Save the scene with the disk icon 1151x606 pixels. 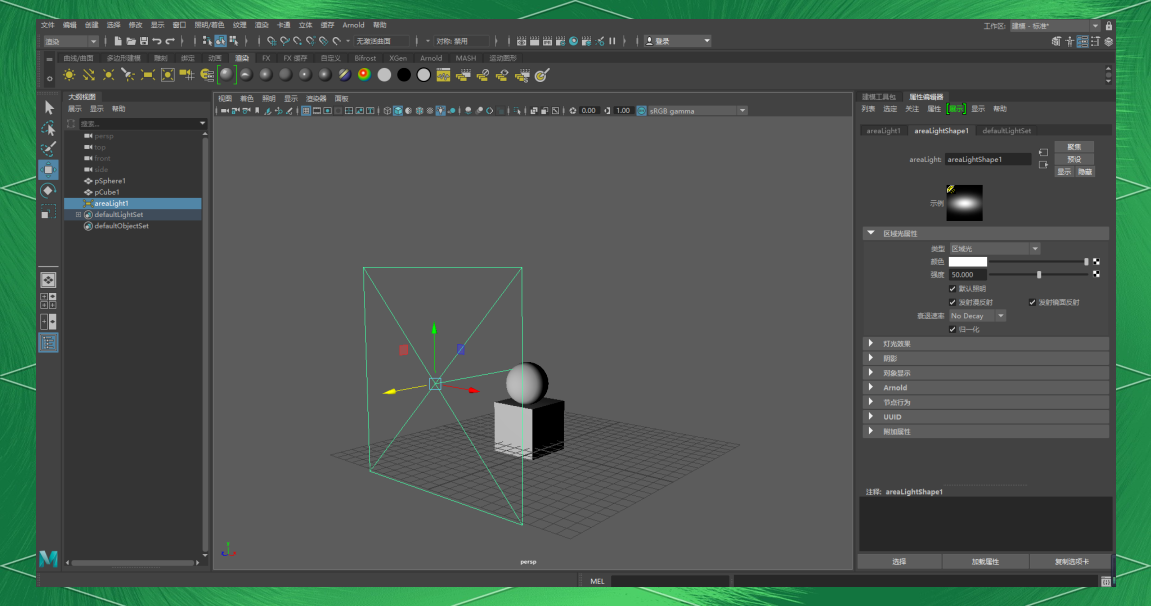(x=144, y=41)
